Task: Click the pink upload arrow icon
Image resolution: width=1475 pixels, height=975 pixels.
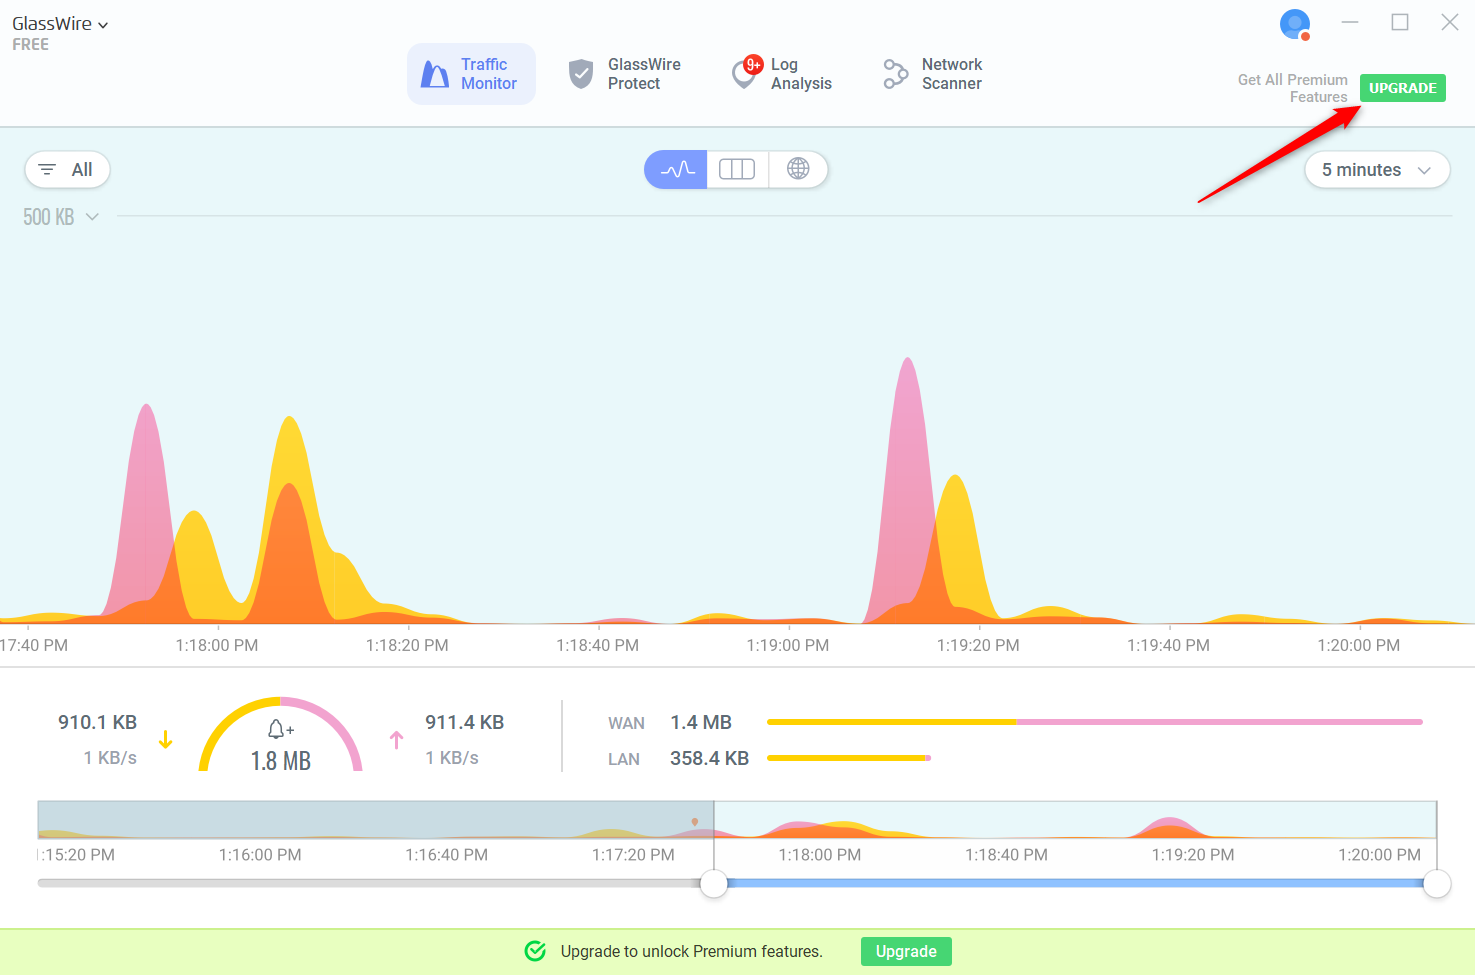Action: [397, 739]
